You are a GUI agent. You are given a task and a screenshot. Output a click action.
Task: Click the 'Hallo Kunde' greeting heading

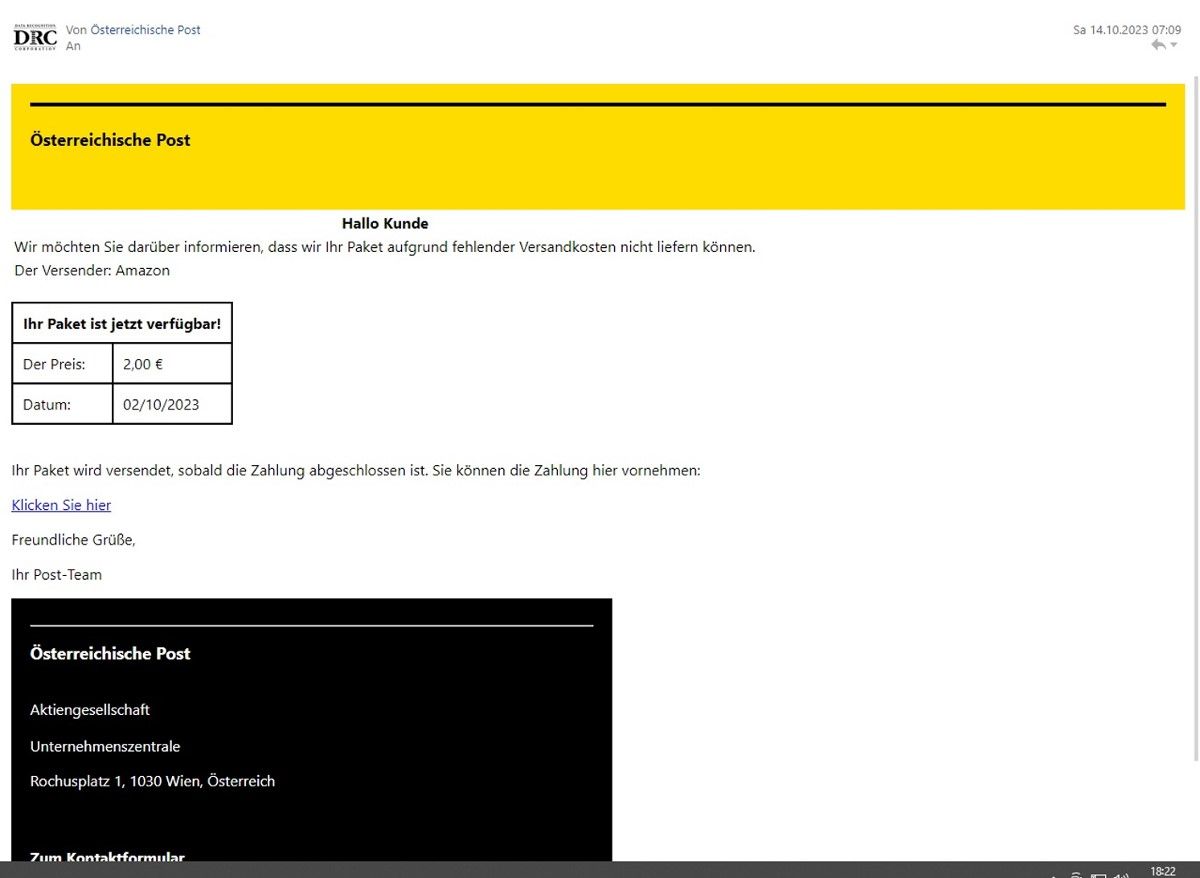point(385,223)
